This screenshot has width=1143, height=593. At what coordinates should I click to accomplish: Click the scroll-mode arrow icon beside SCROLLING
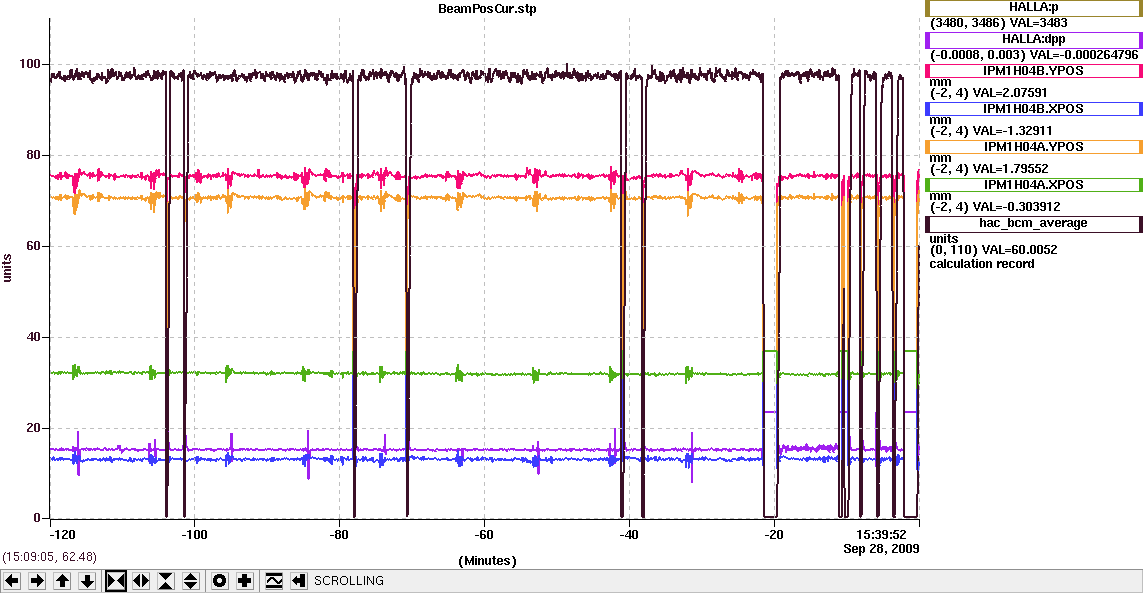(x=298, y=581)
